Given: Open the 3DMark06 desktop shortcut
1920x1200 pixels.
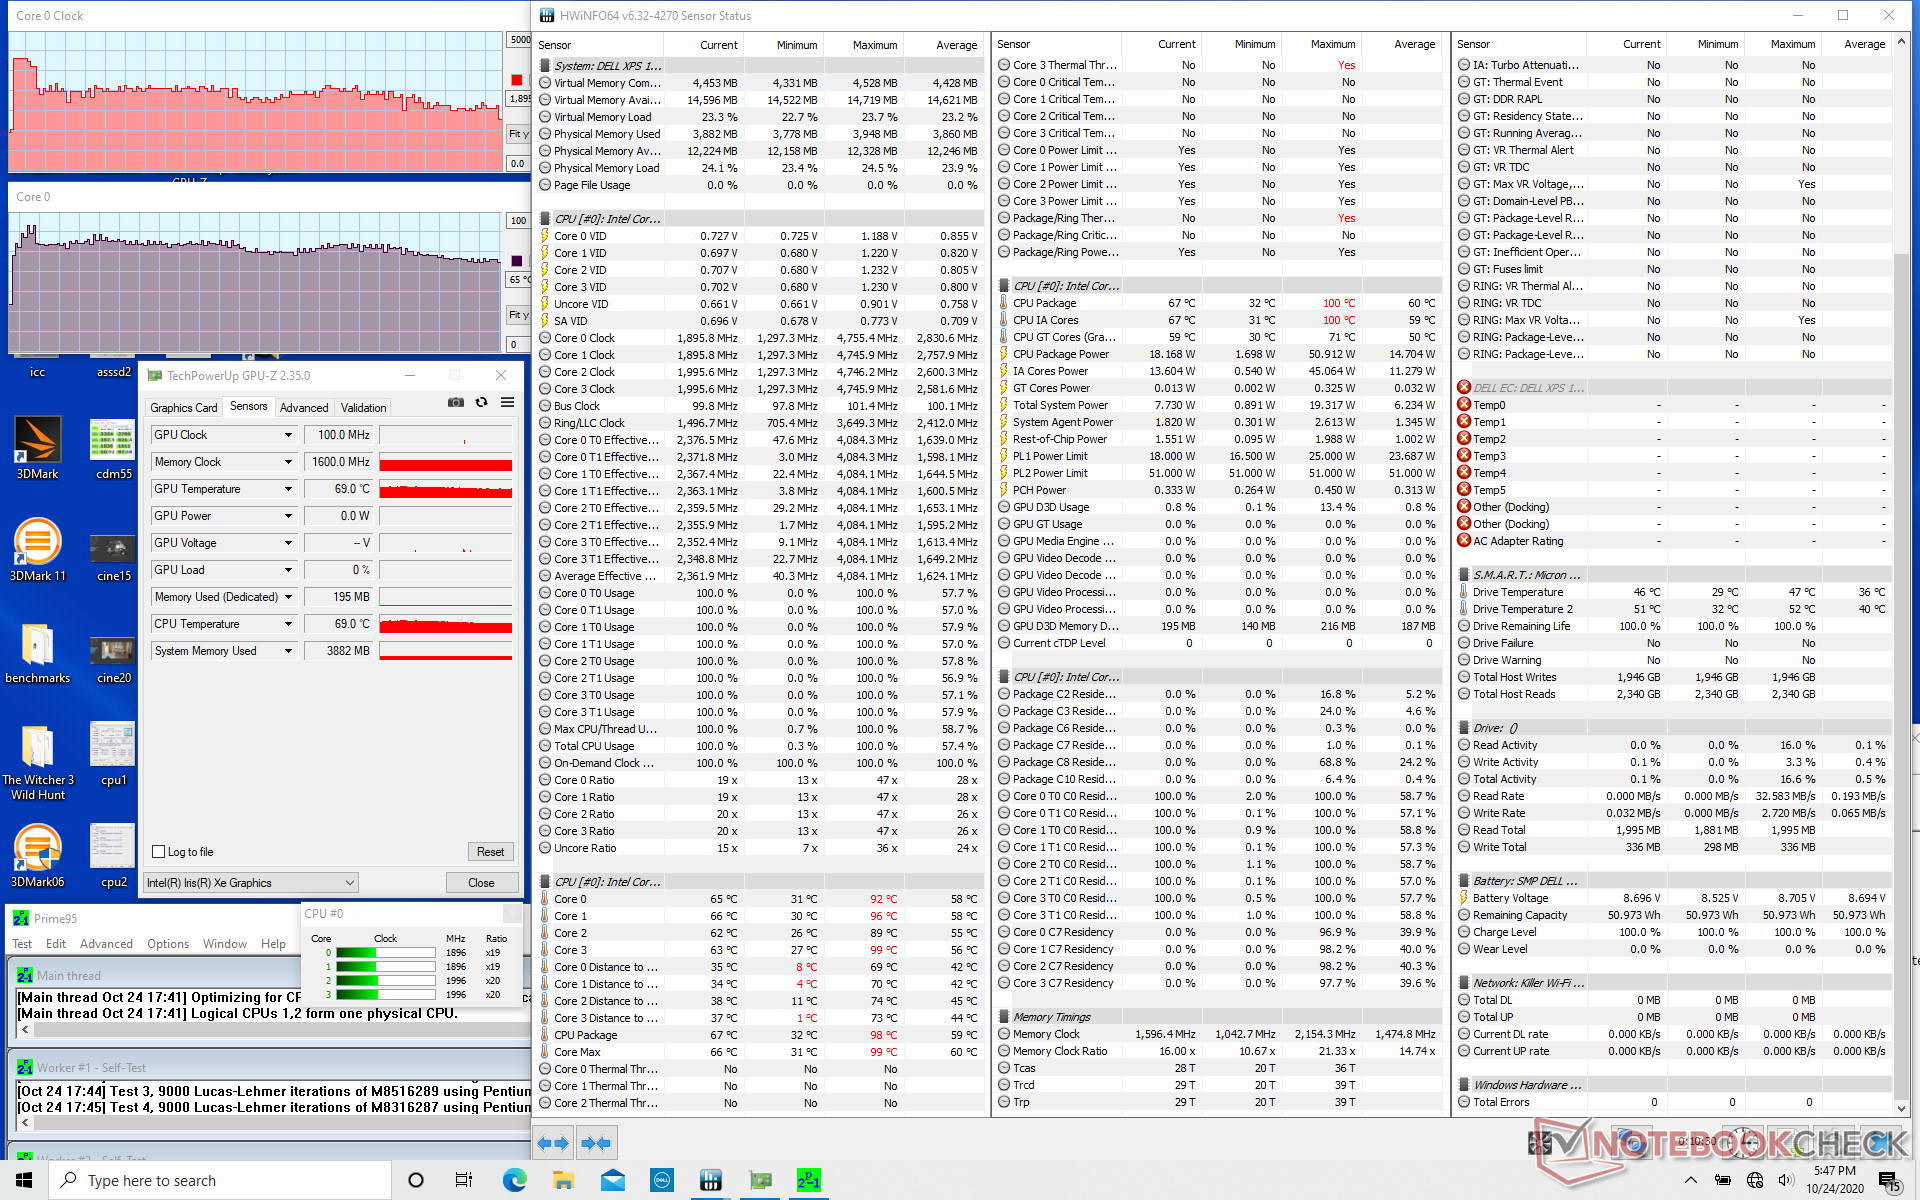Looking at the screenshot, I should (x=37, y=856).
